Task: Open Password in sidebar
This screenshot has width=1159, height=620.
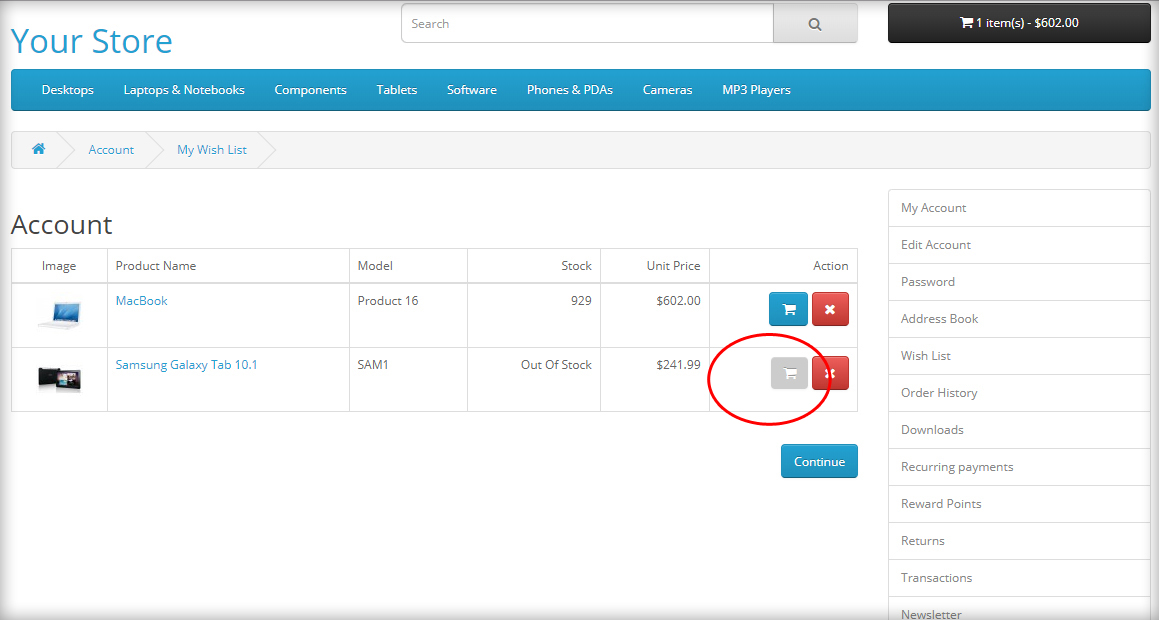Action: [1019, 282]
